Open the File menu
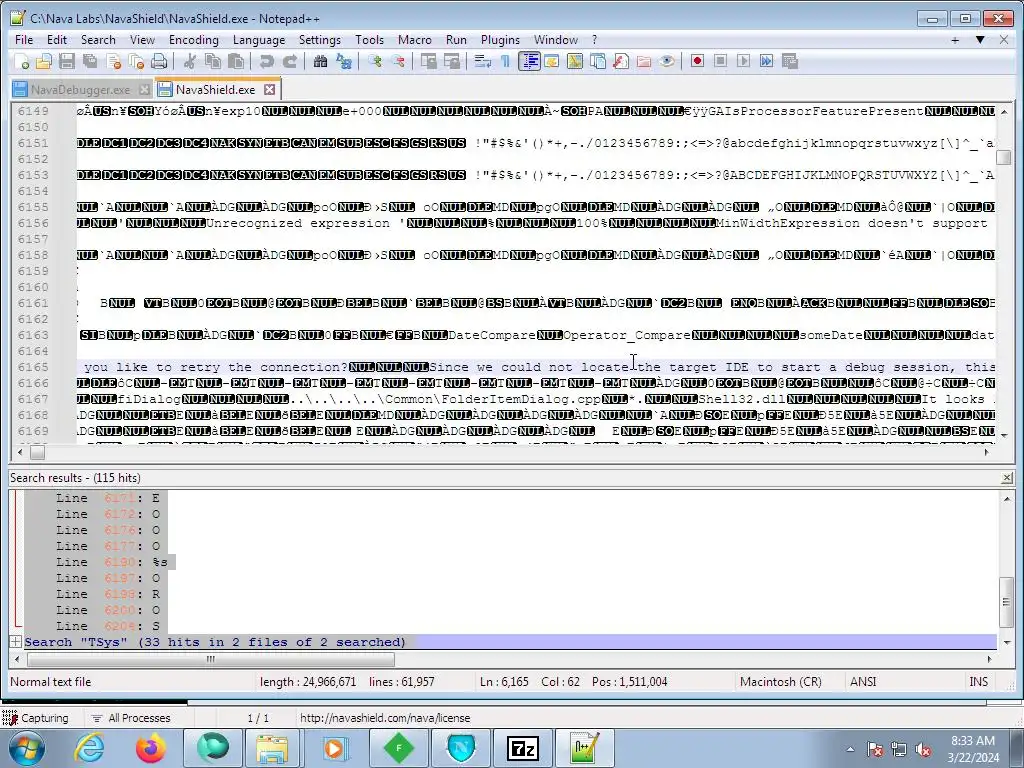 coord(24,40)
